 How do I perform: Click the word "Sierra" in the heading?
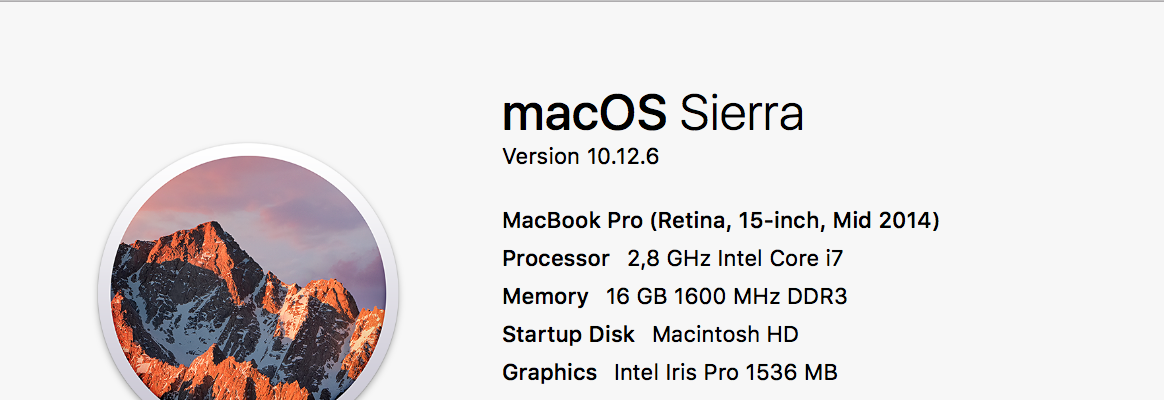coord(741,115)
